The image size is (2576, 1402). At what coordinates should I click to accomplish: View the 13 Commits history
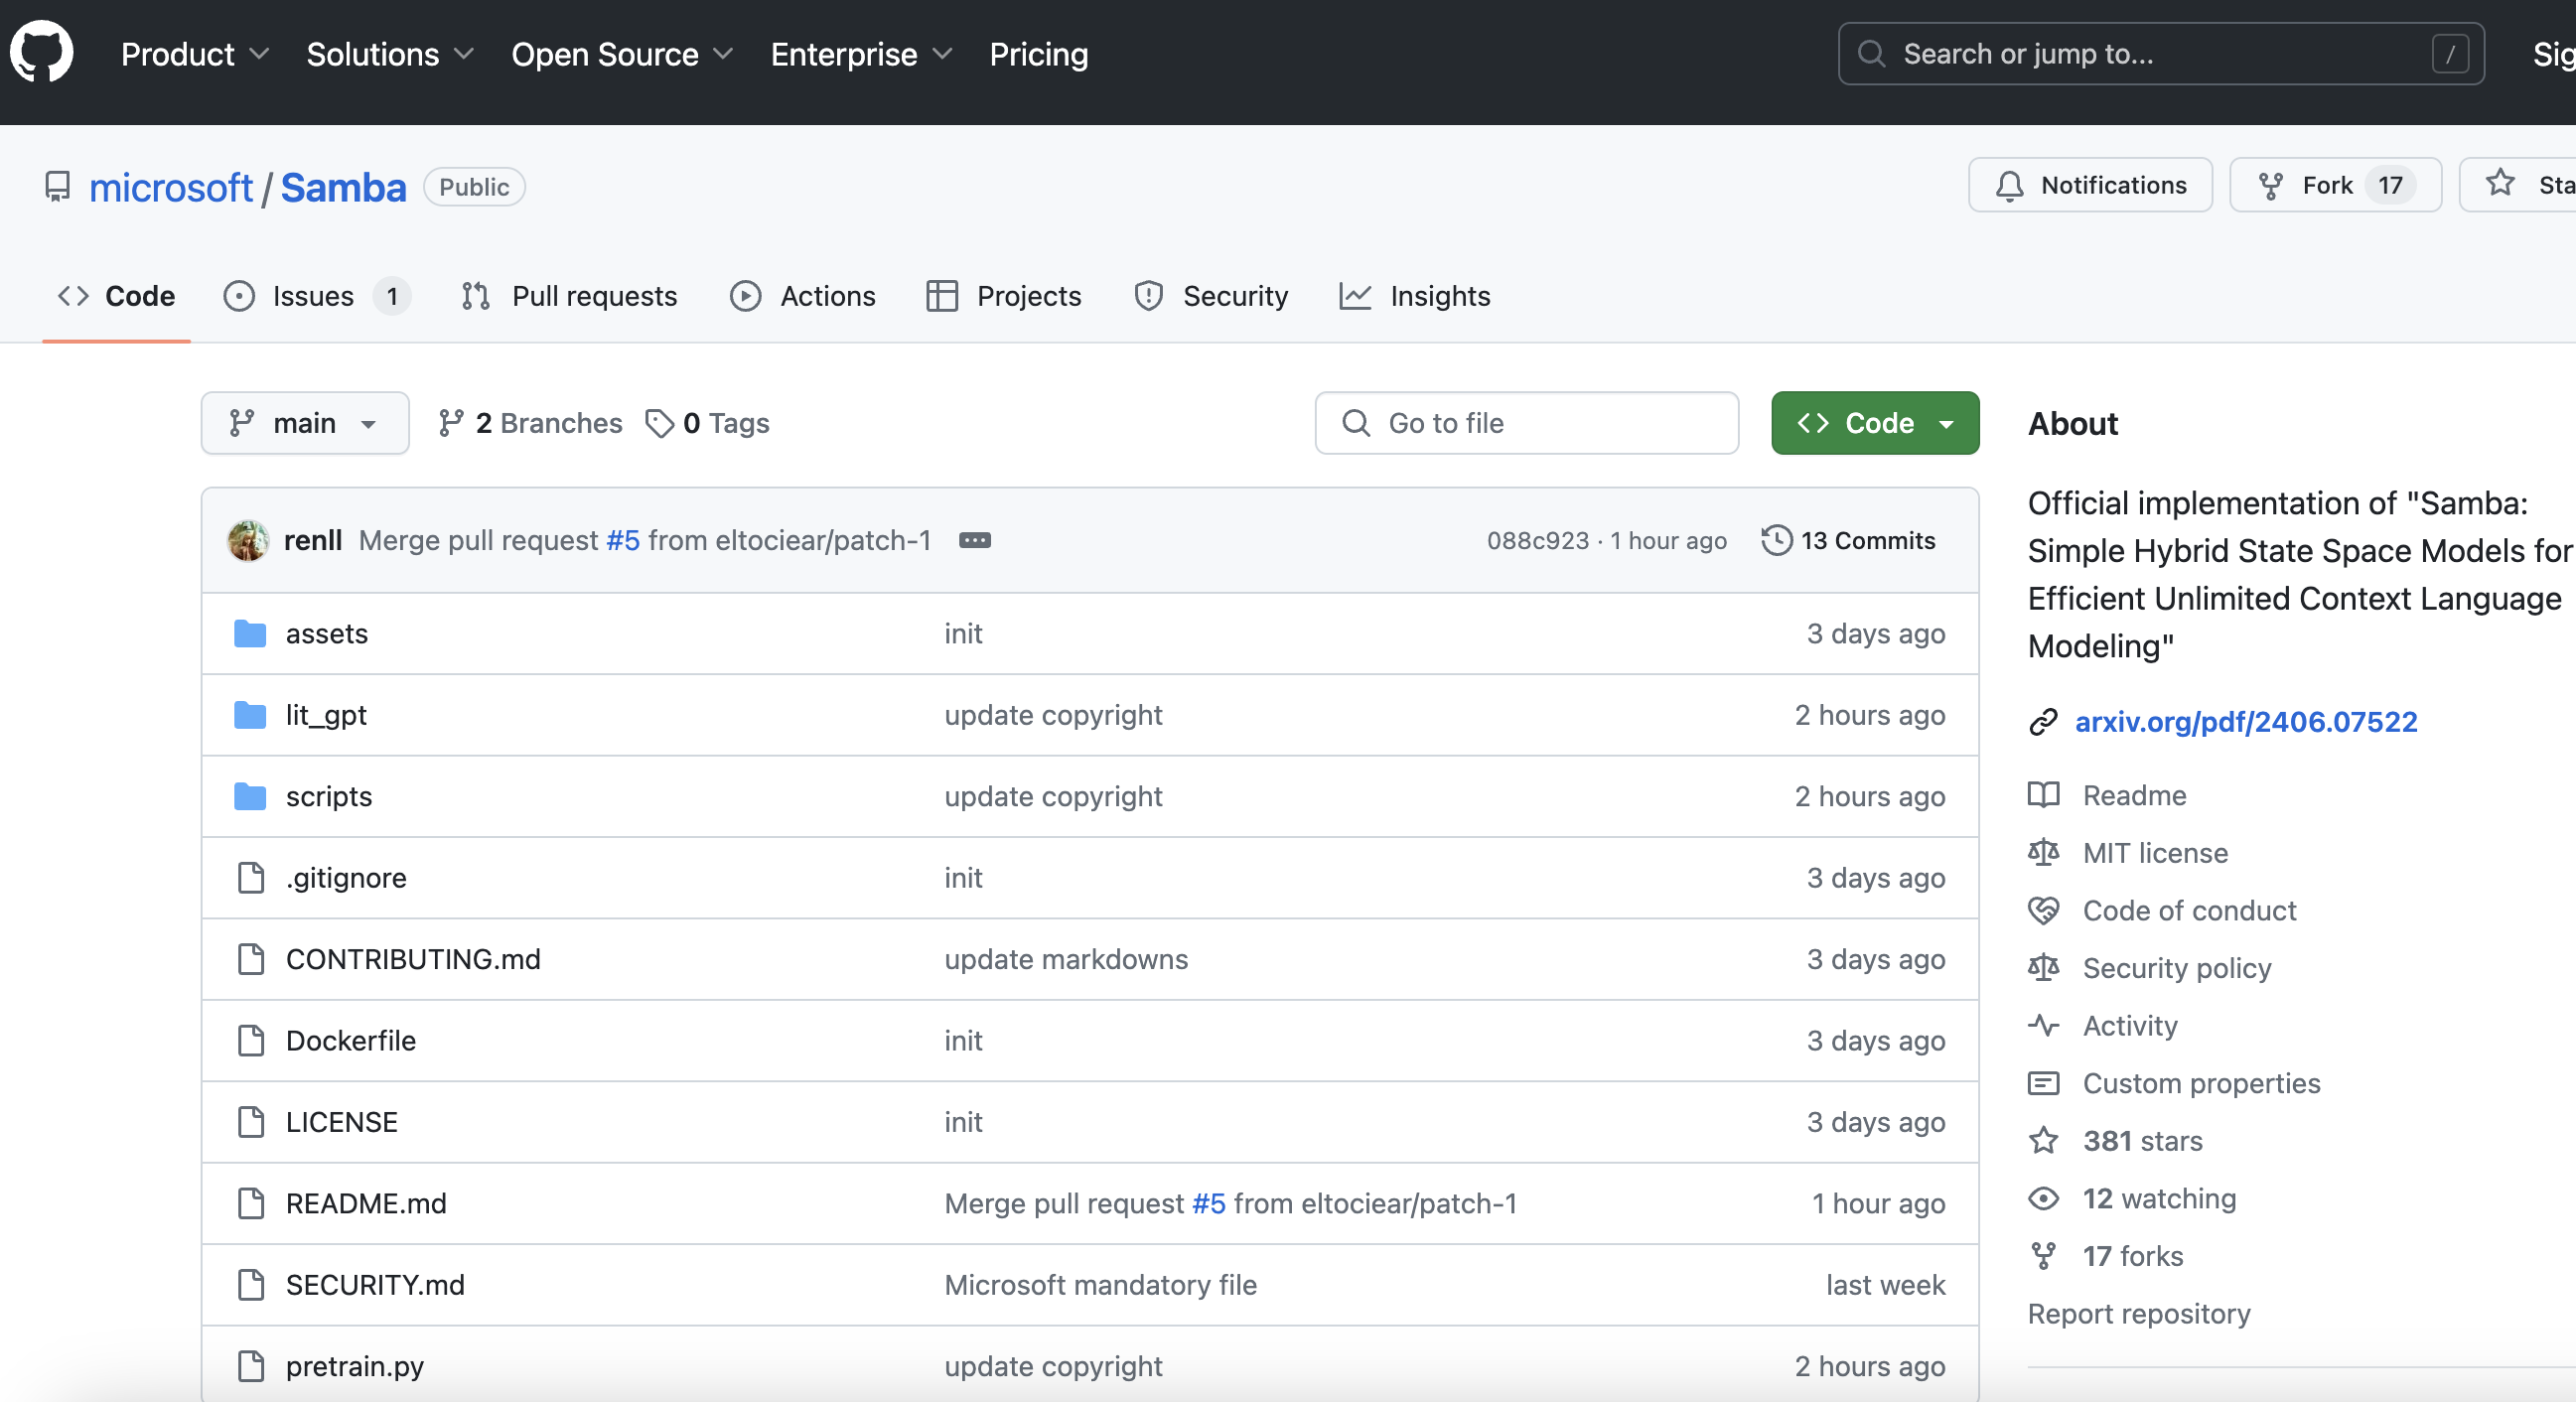tap(1848, 540)
